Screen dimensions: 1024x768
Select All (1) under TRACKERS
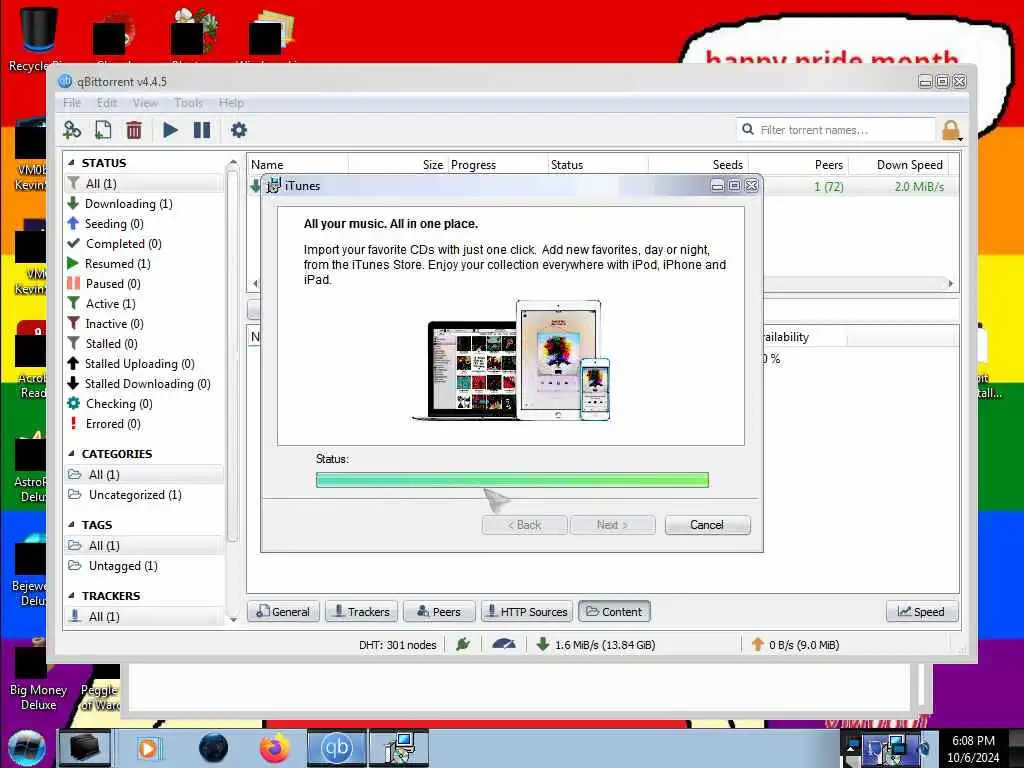(x=144, y=616)
